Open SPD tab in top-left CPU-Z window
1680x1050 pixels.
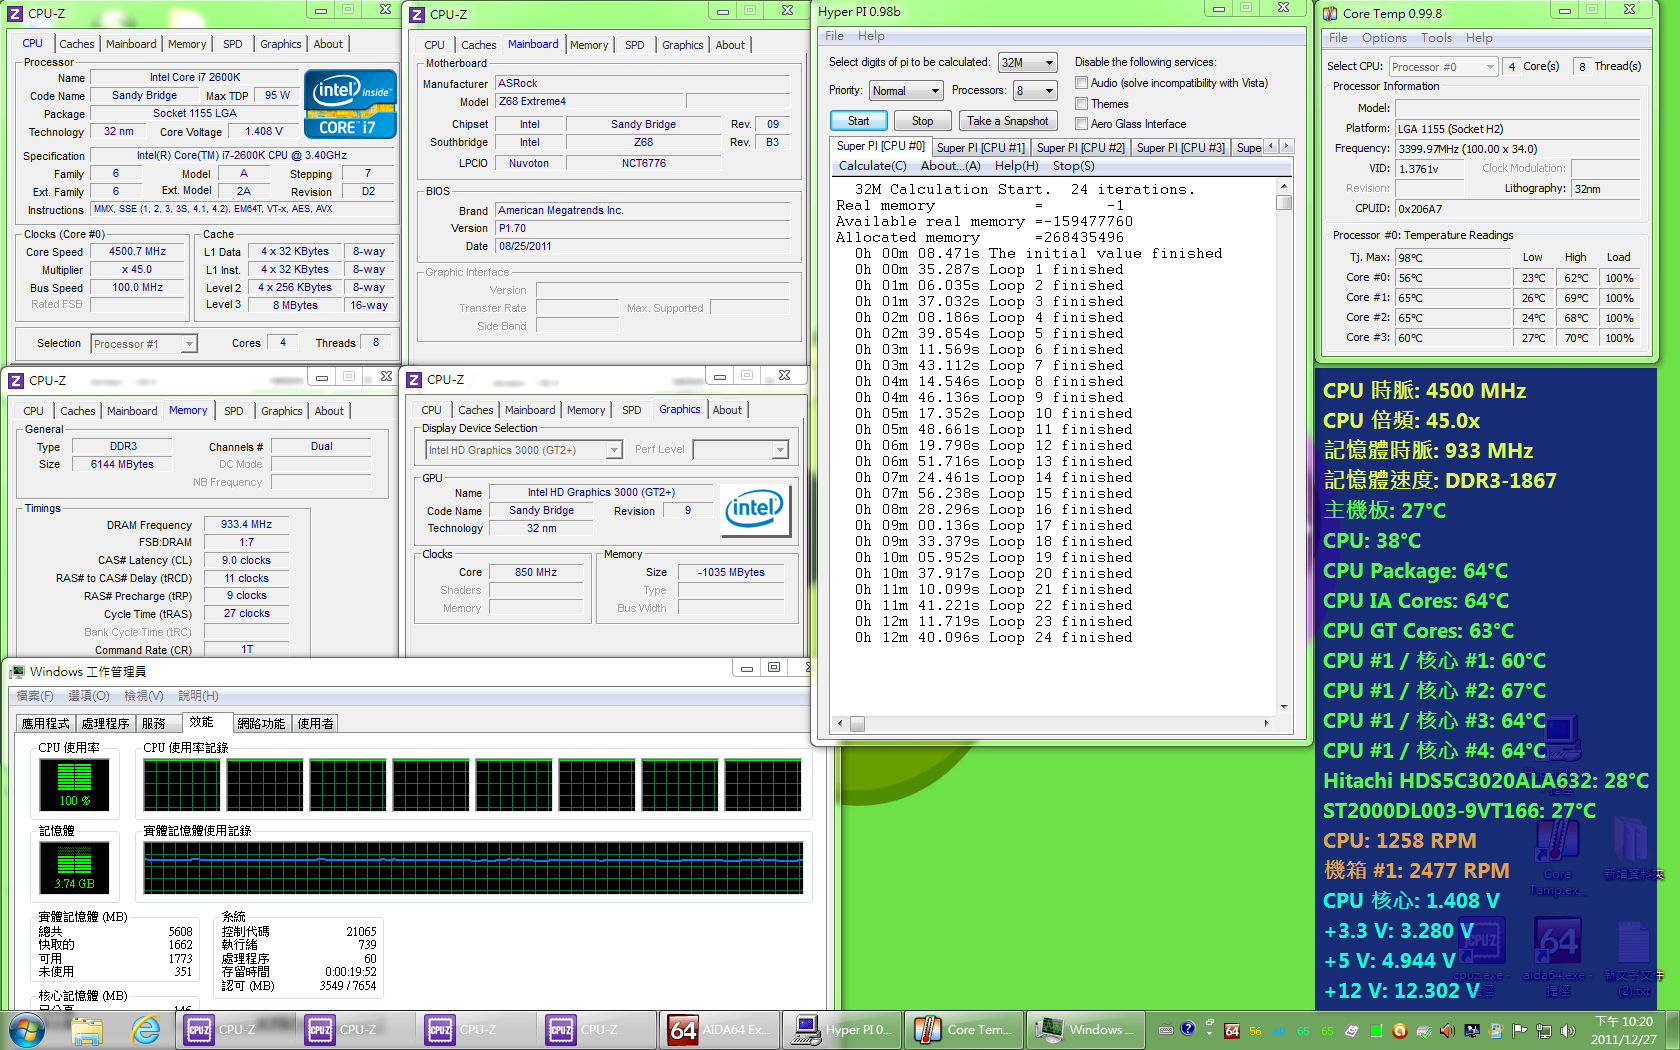pos(232,44)
